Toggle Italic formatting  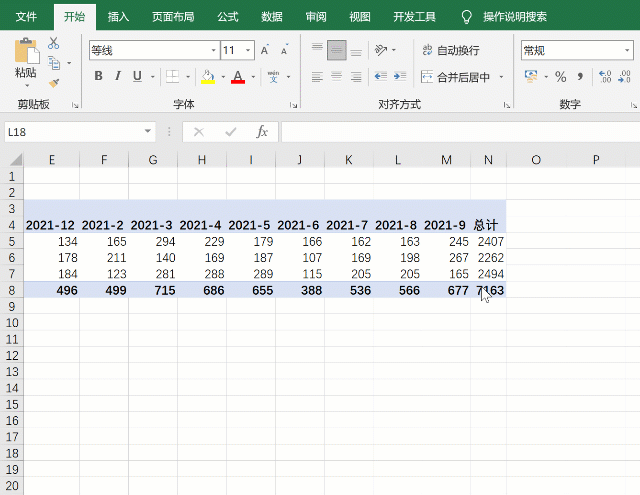tap(118, 77)
